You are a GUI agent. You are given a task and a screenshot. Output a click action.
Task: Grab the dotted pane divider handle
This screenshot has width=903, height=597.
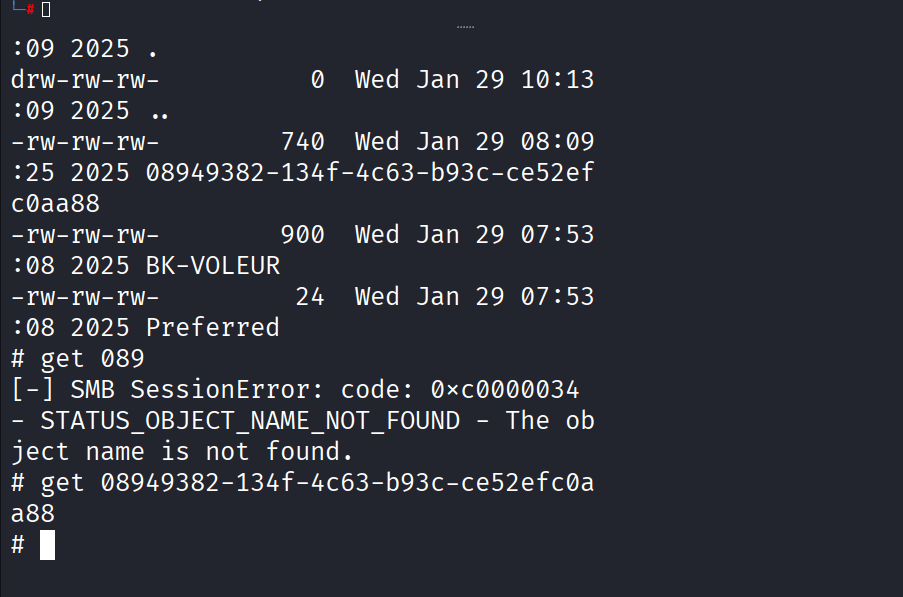465,27
